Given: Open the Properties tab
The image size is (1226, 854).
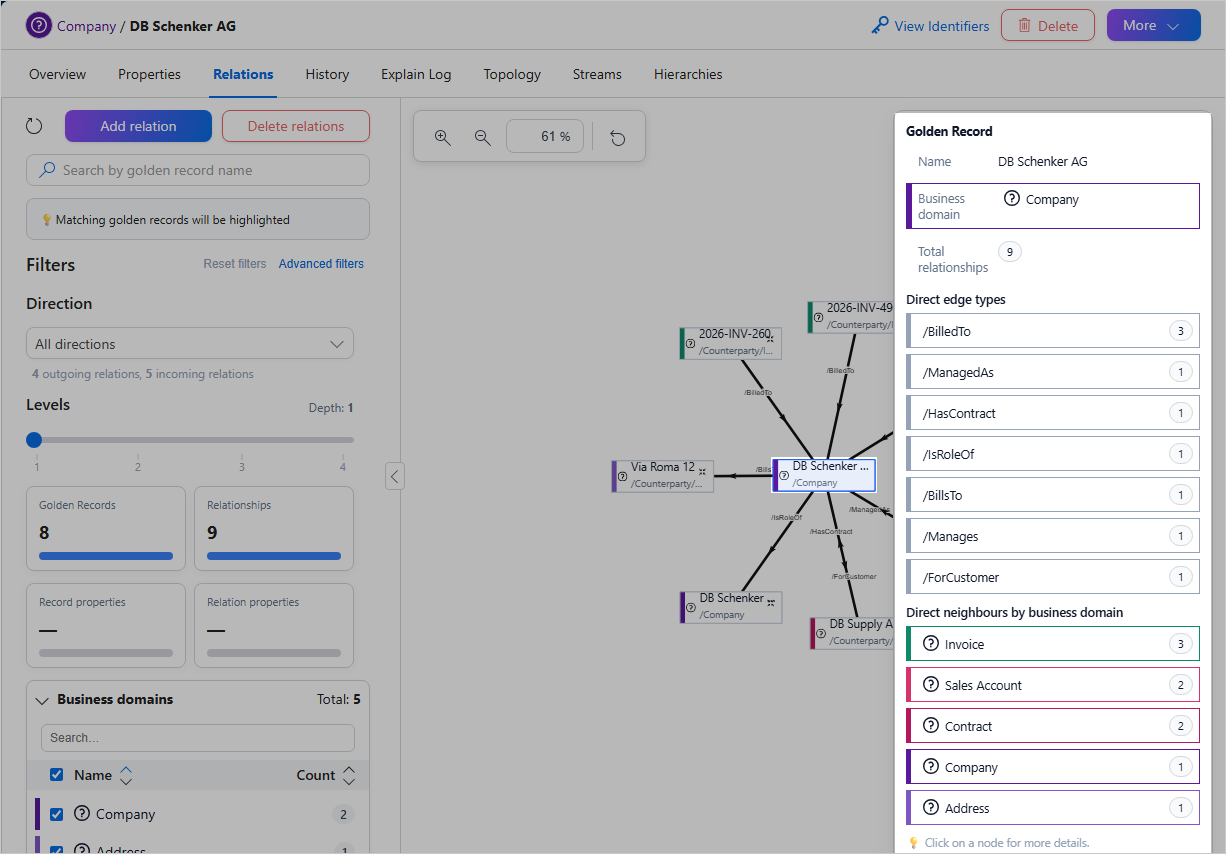Looking at the screenshot, I should (x=149, y=74).
